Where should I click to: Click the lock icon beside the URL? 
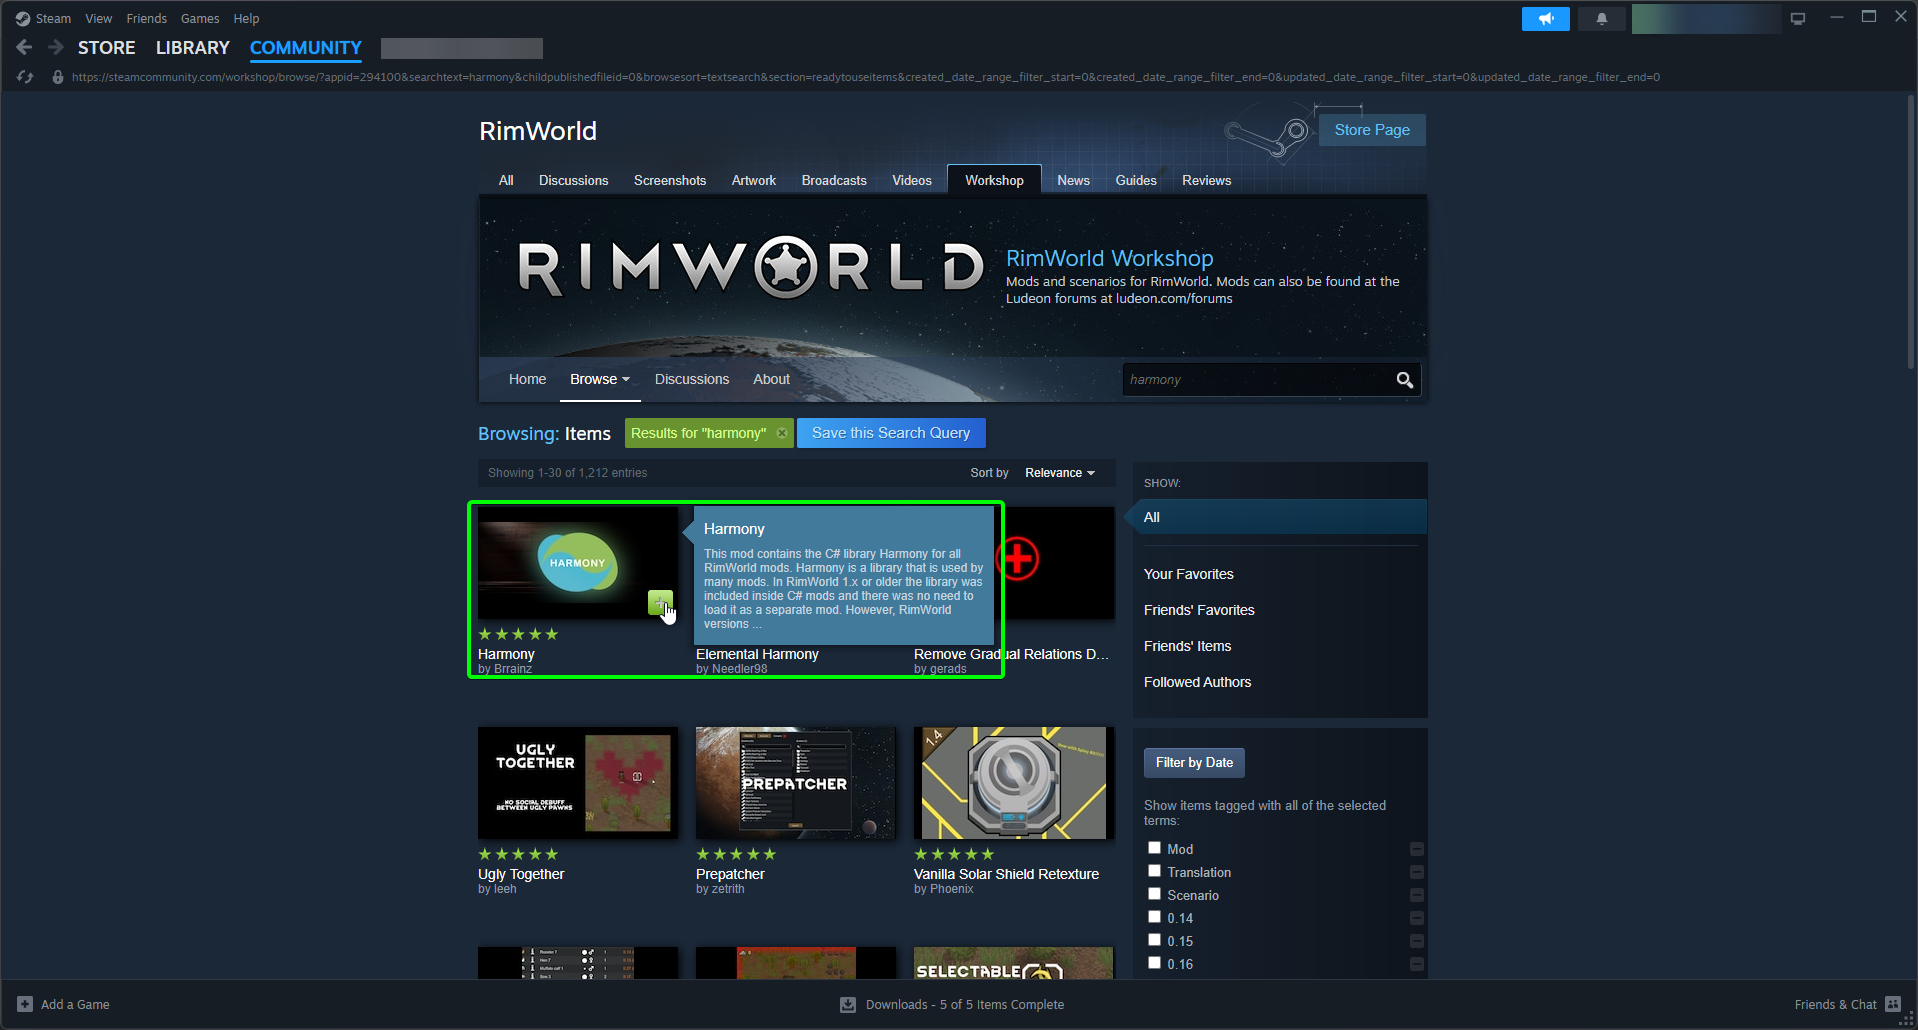(58, 77)
